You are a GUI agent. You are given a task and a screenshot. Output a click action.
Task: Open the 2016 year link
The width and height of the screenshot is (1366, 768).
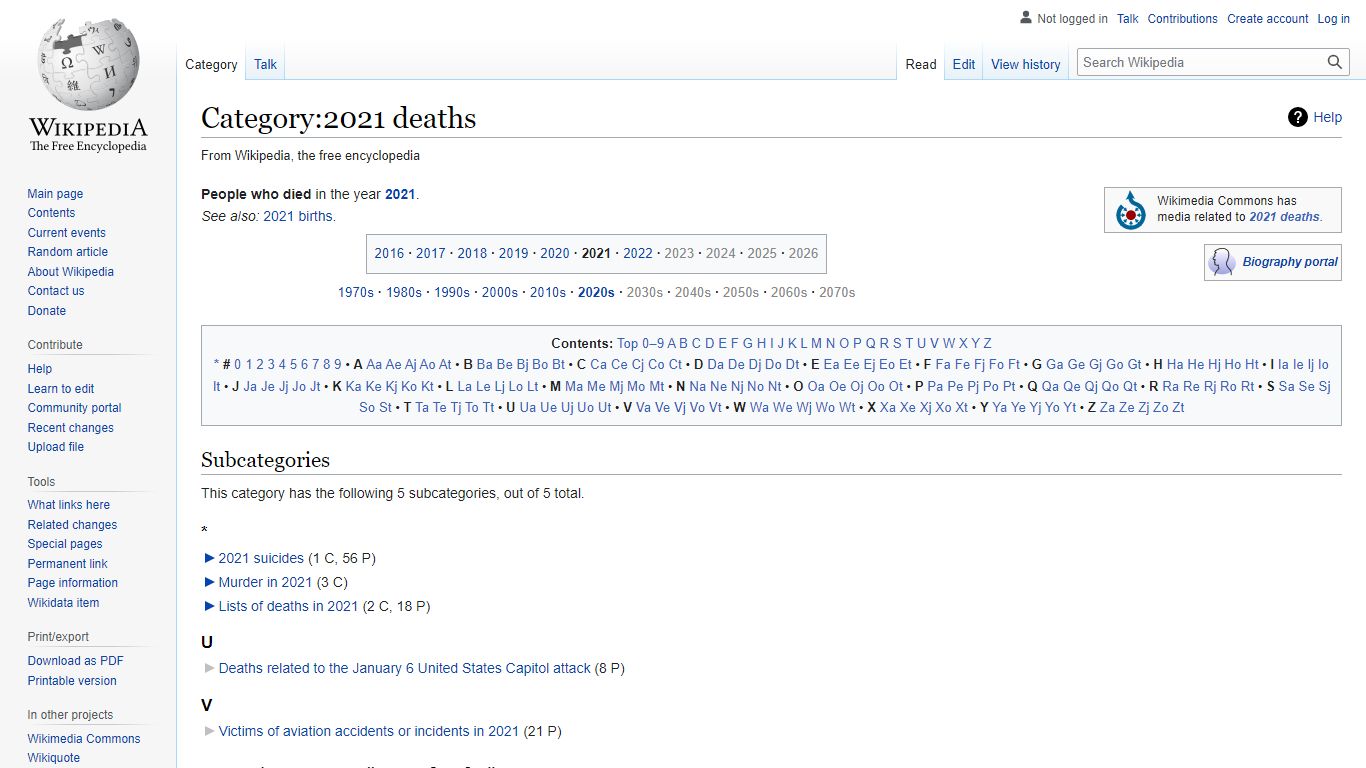click(389, 253)
